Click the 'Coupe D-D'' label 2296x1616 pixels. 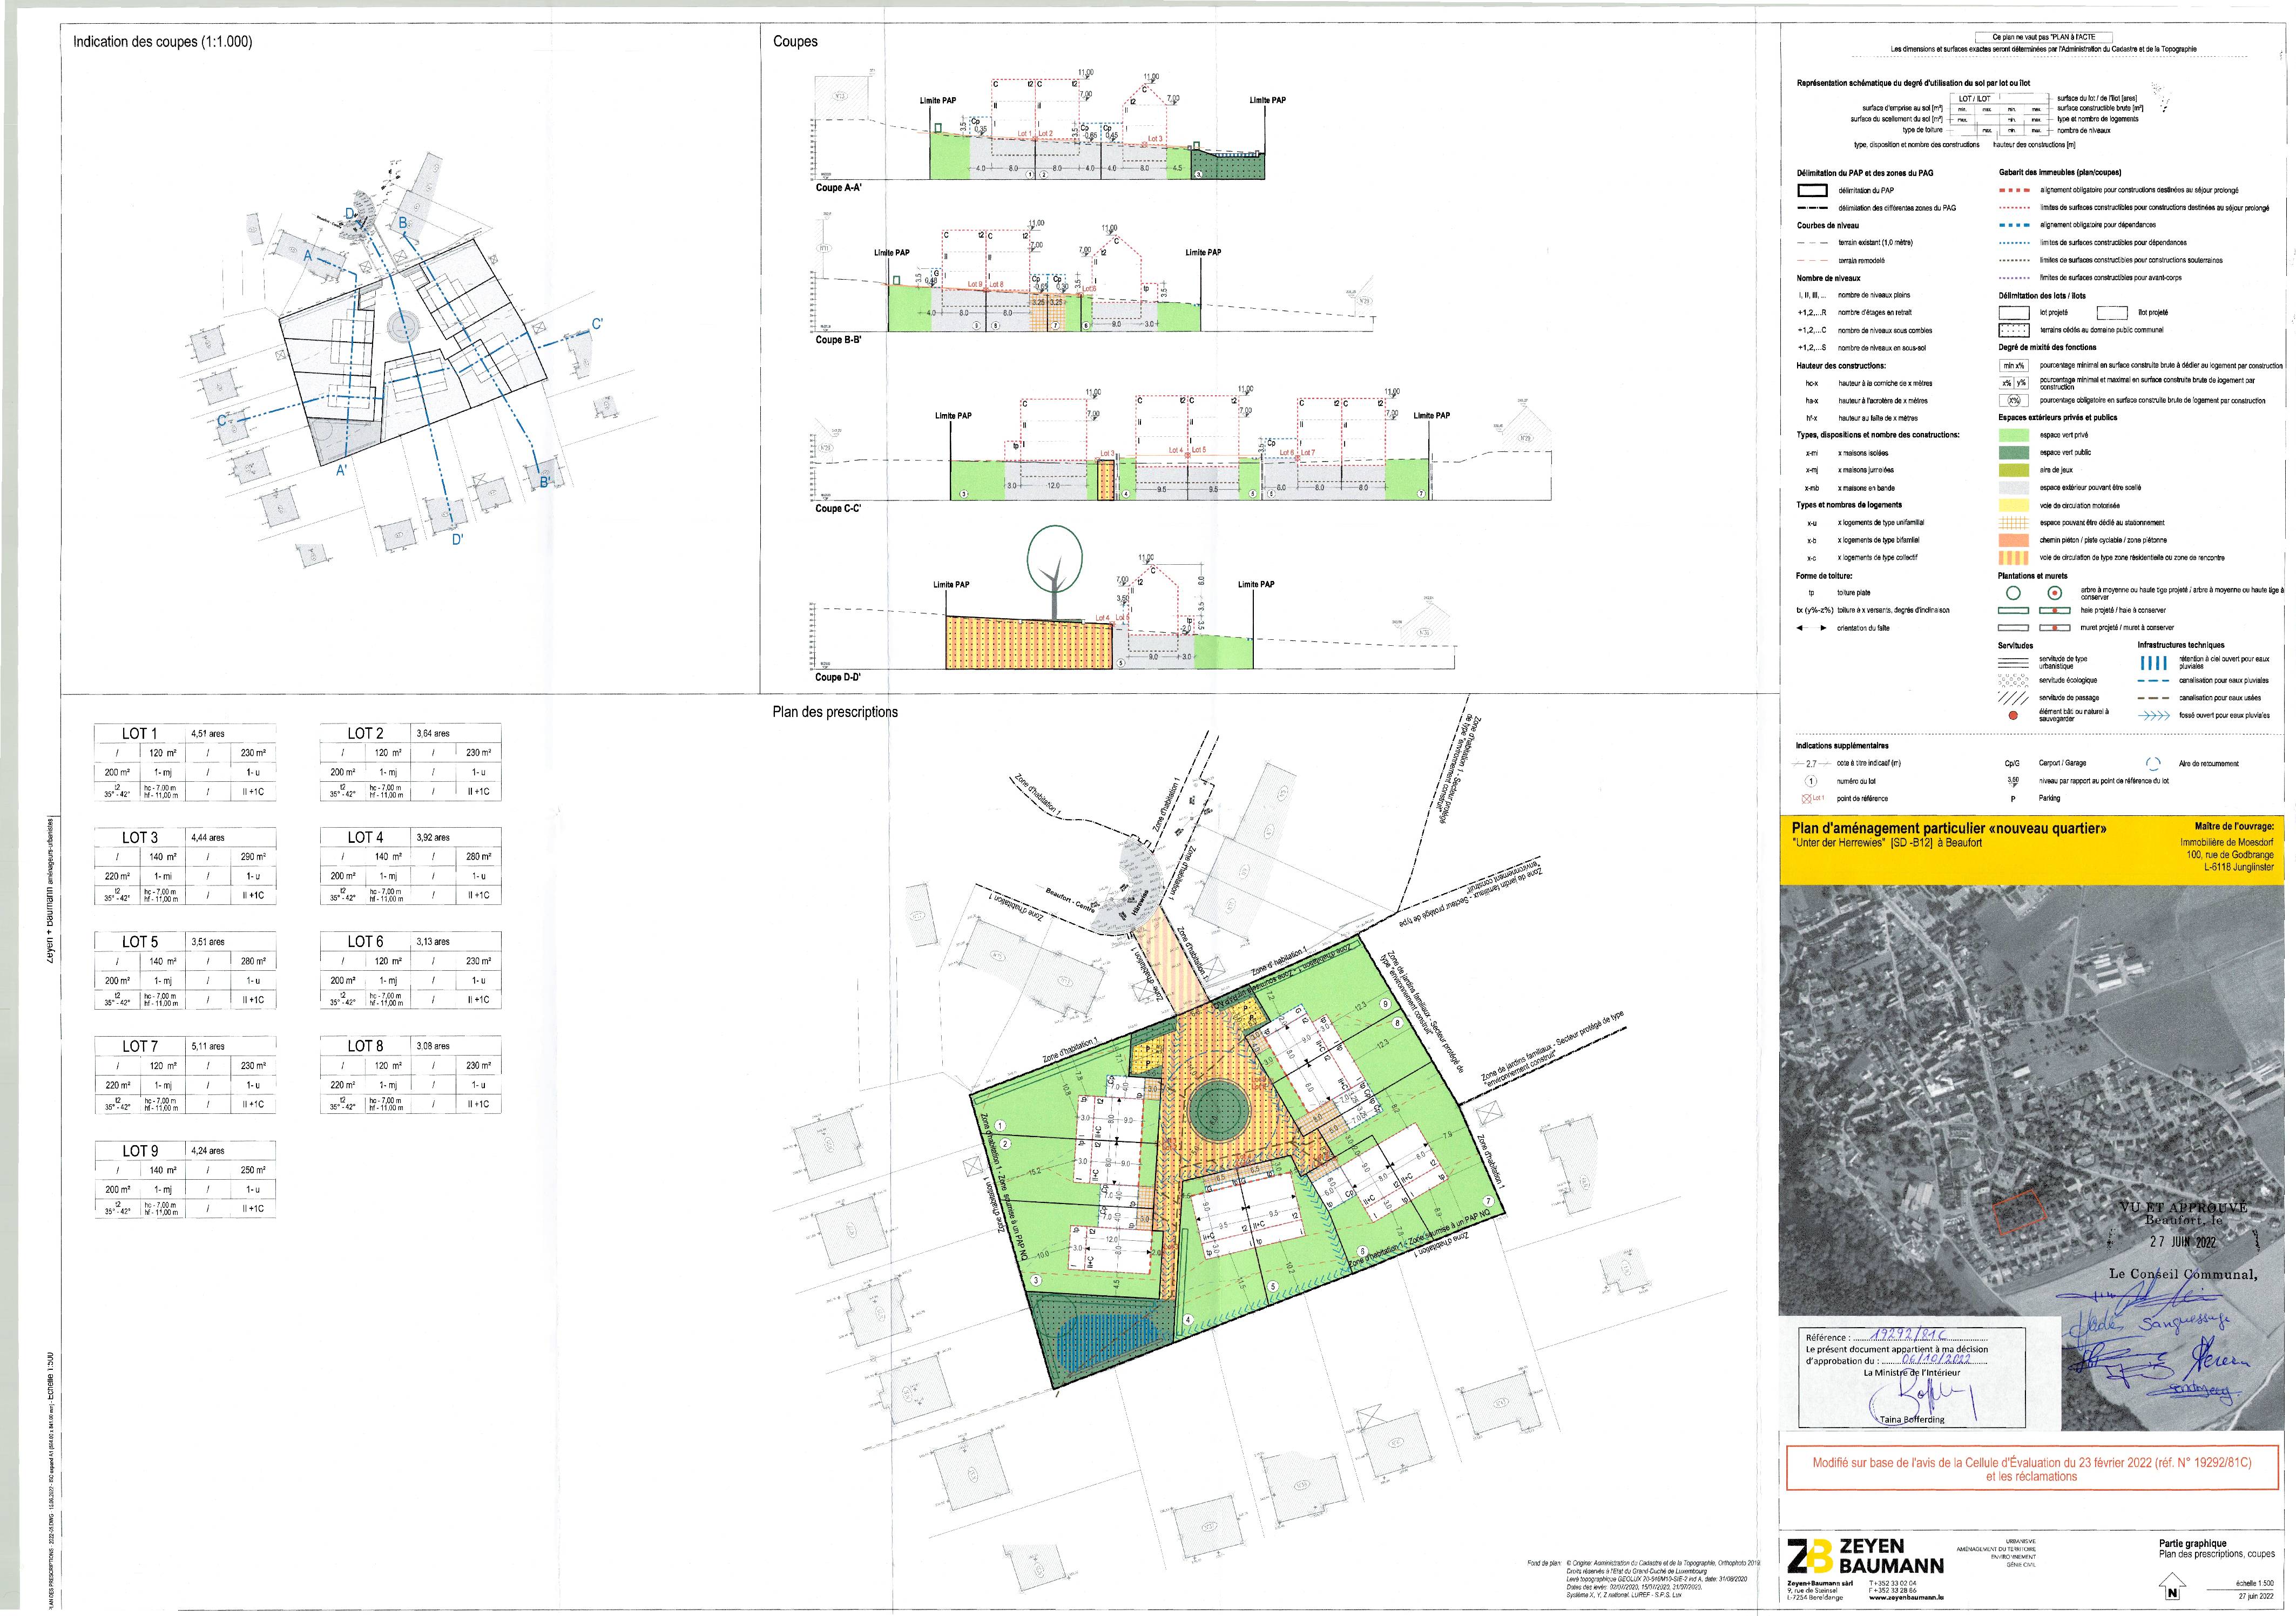pos(839,678)
